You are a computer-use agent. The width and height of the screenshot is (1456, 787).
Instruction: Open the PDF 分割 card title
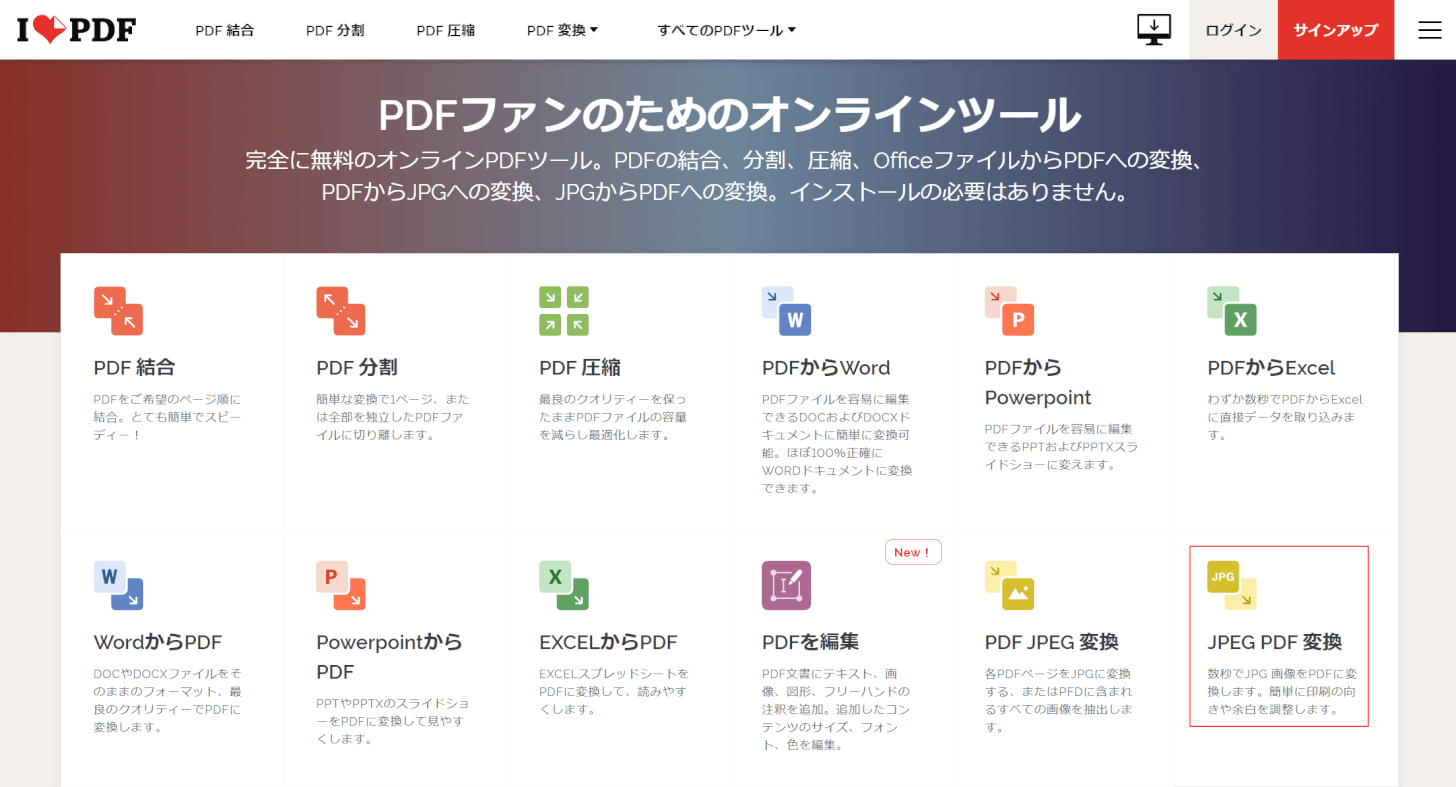point(357,367)
